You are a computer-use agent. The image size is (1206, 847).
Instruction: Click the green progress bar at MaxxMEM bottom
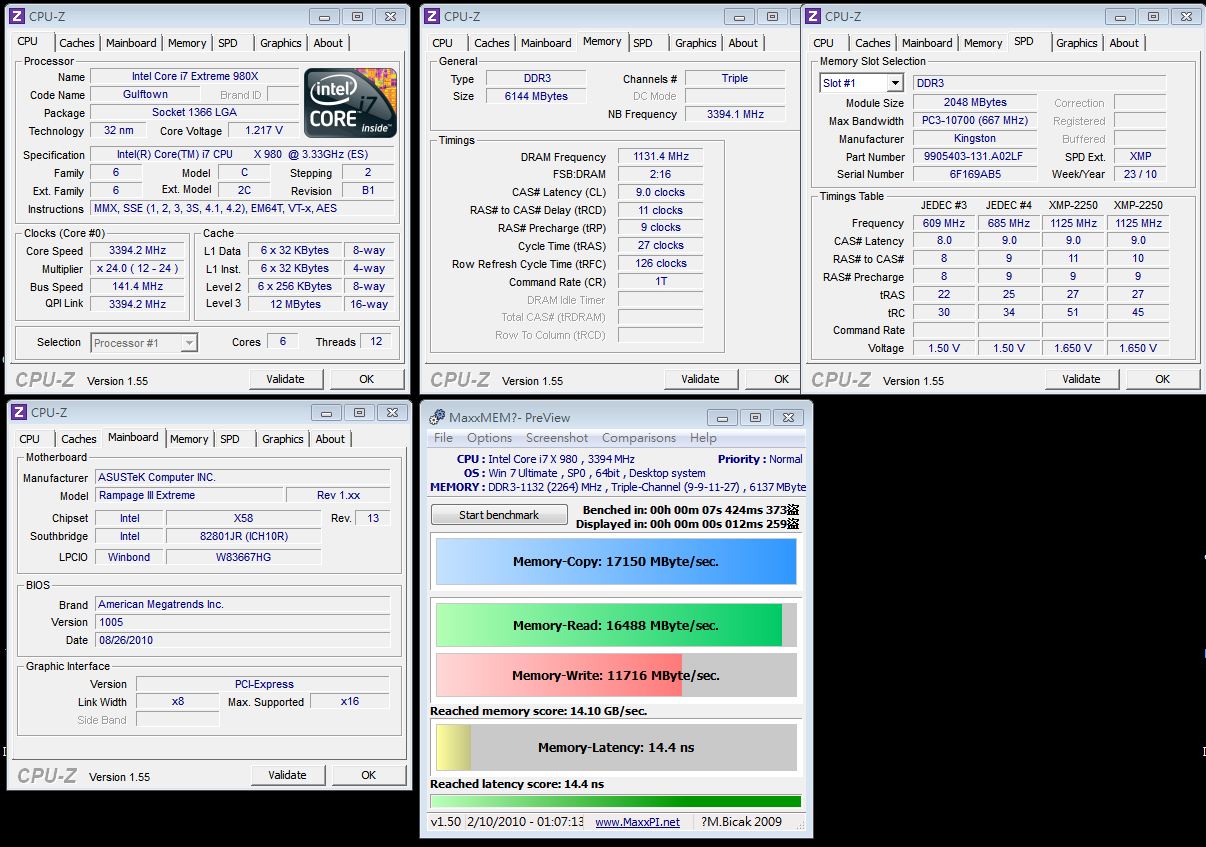(616, 801)
